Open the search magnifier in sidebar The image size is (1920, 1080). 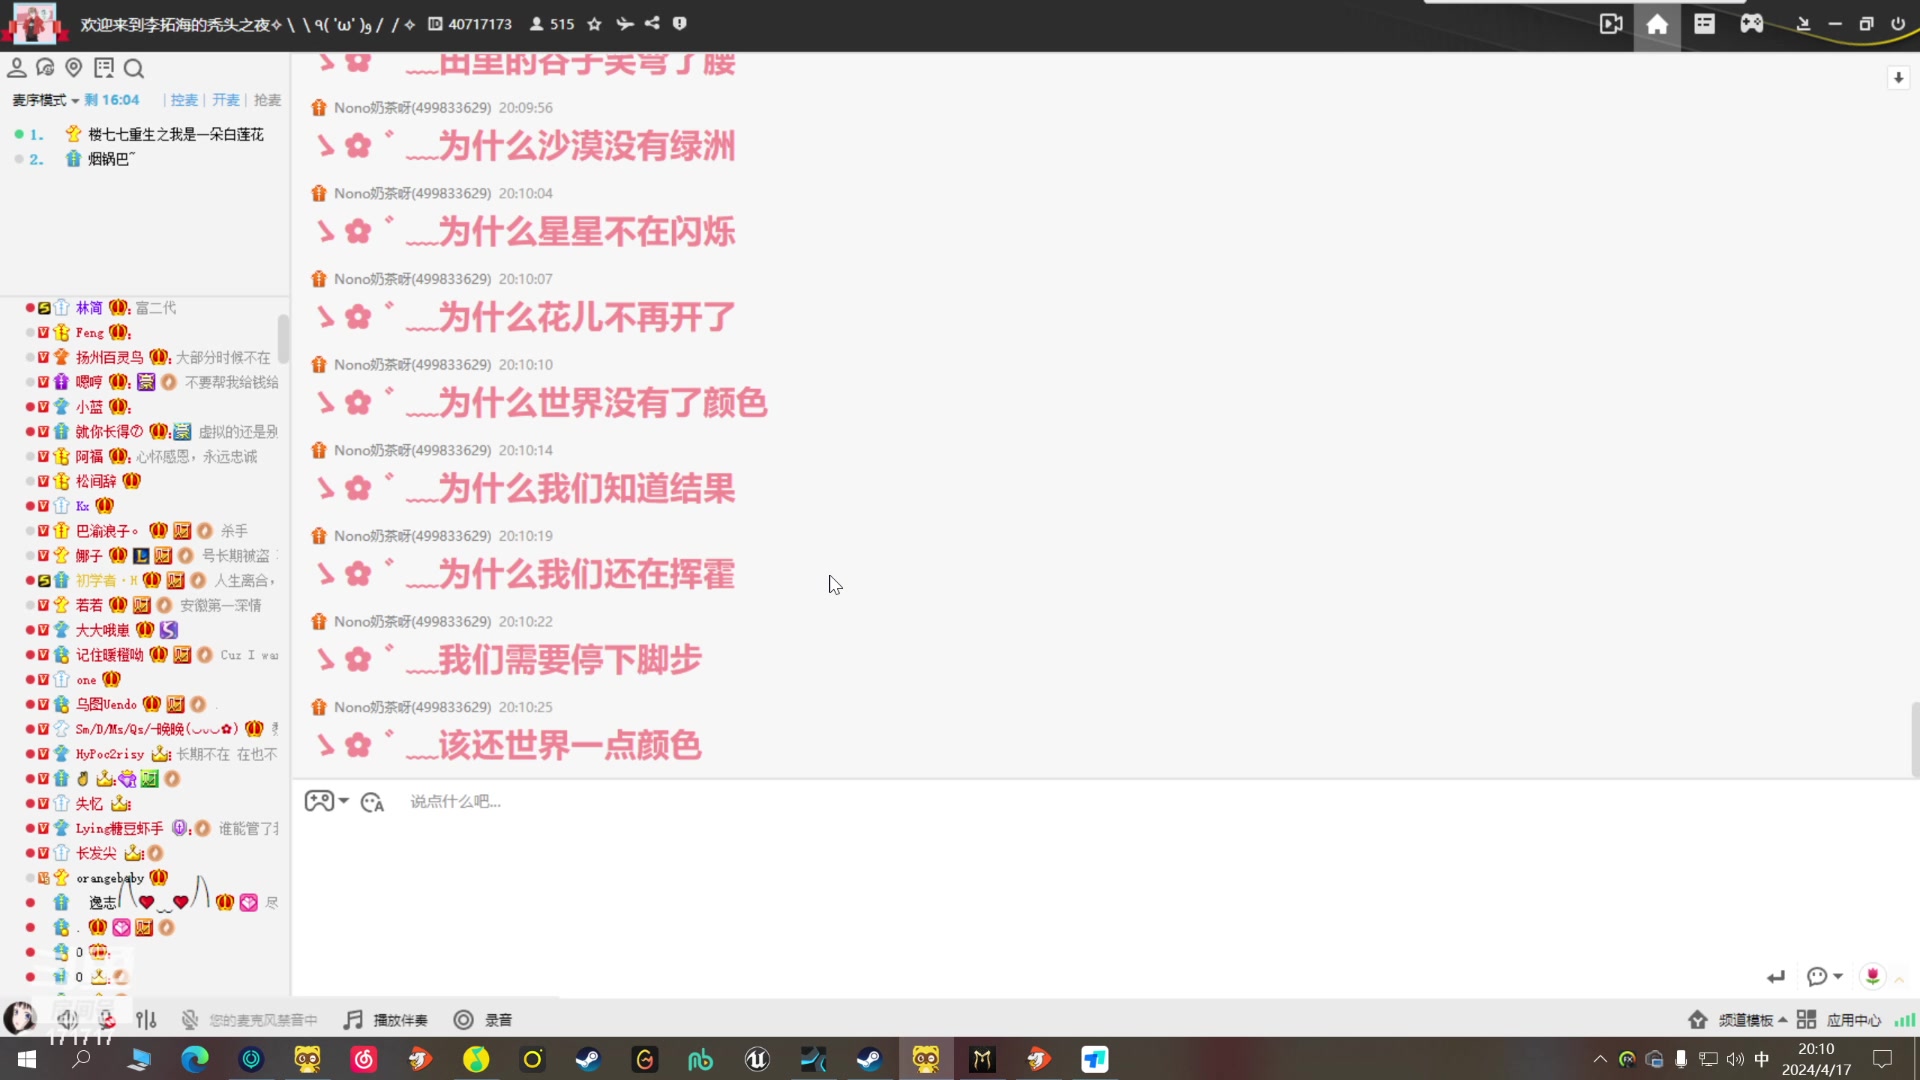(x=134, y=68)
